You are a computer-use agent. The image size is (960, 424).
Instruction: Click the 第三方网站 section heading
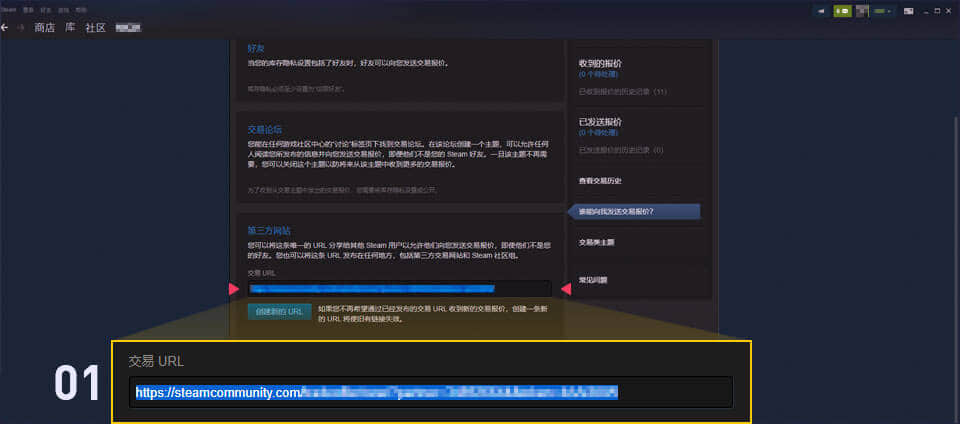[x=269, y=231]
